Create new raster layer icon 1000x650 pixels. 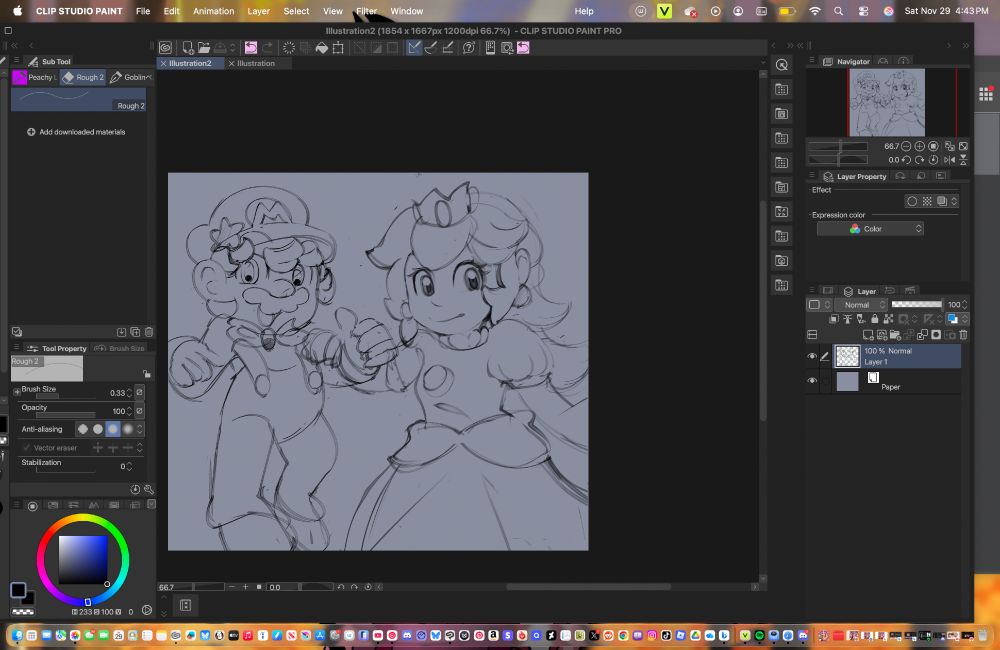point(868,335)
